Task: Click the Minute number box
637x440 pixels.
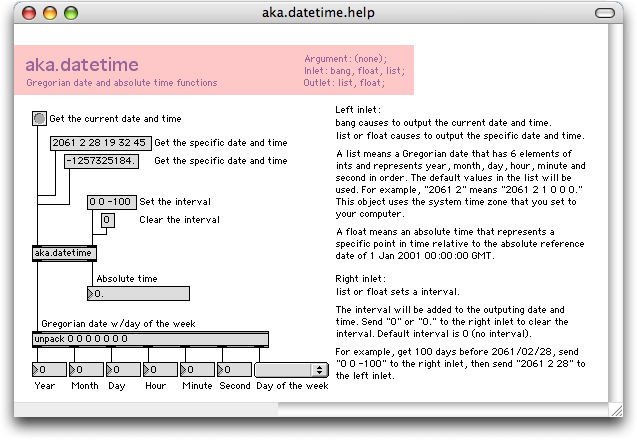Action: (197, 370)
